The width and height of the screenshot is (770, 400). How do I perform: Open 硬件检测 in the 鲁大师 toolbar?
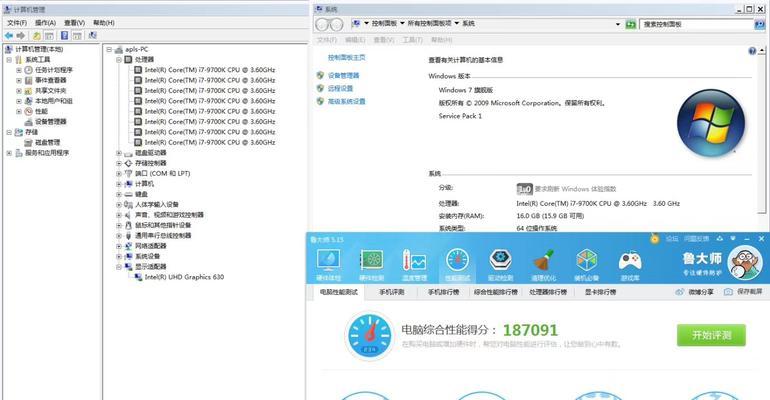point(371,265)
